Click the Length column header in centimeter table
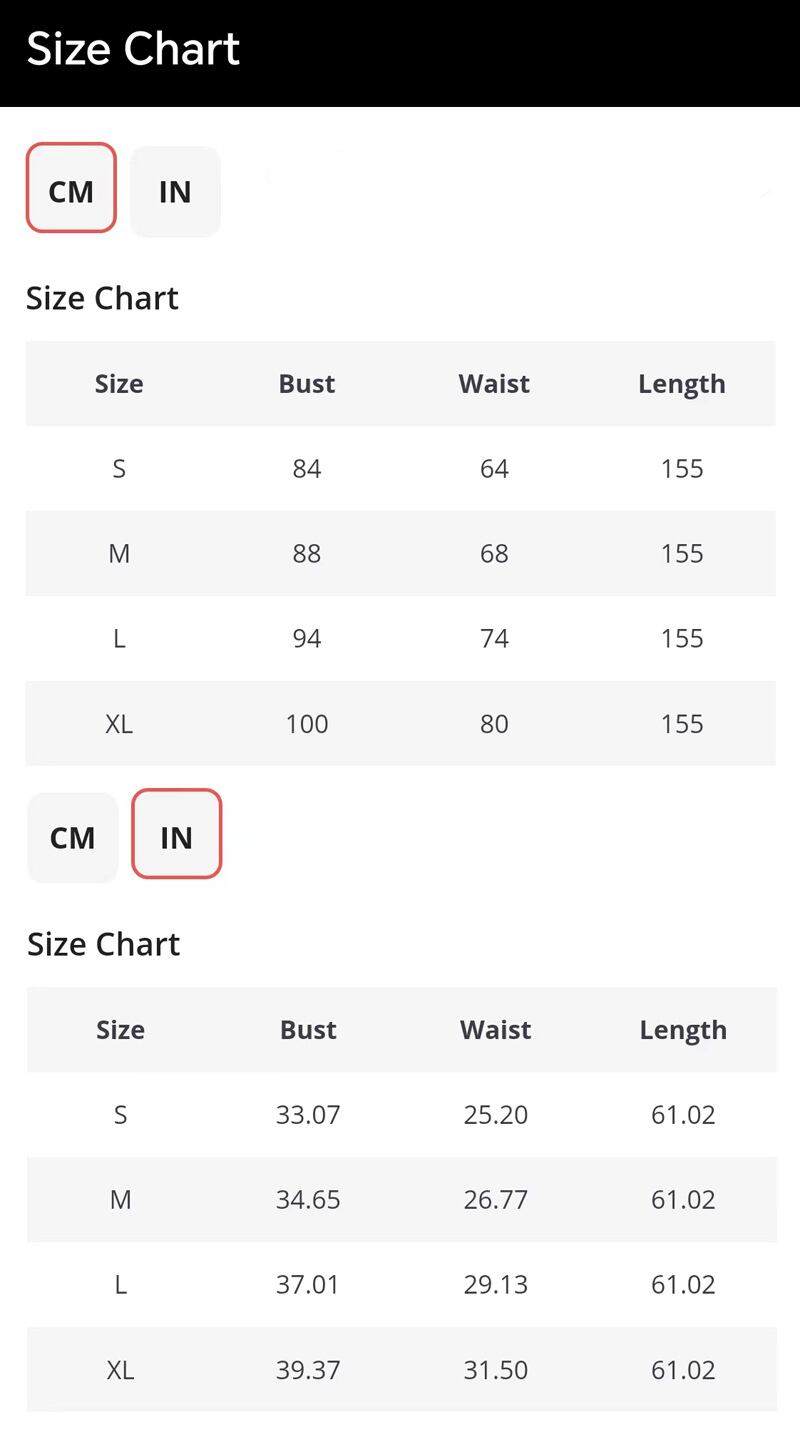Viewport: 800px width, 1432px height. point(682,384)
